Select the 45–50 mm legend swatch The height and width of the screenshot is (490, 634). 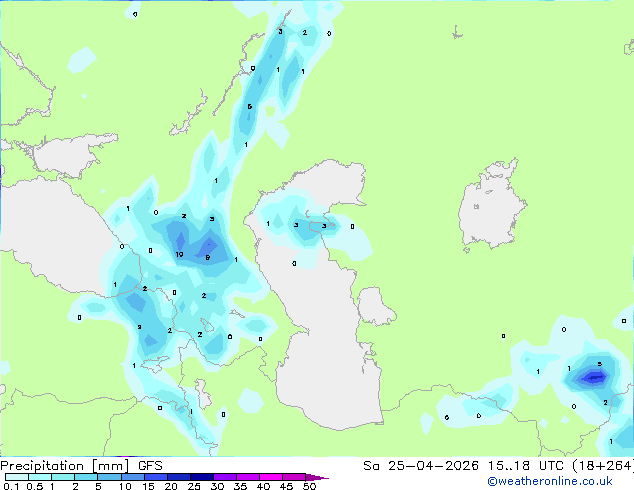tap(294, 477)
